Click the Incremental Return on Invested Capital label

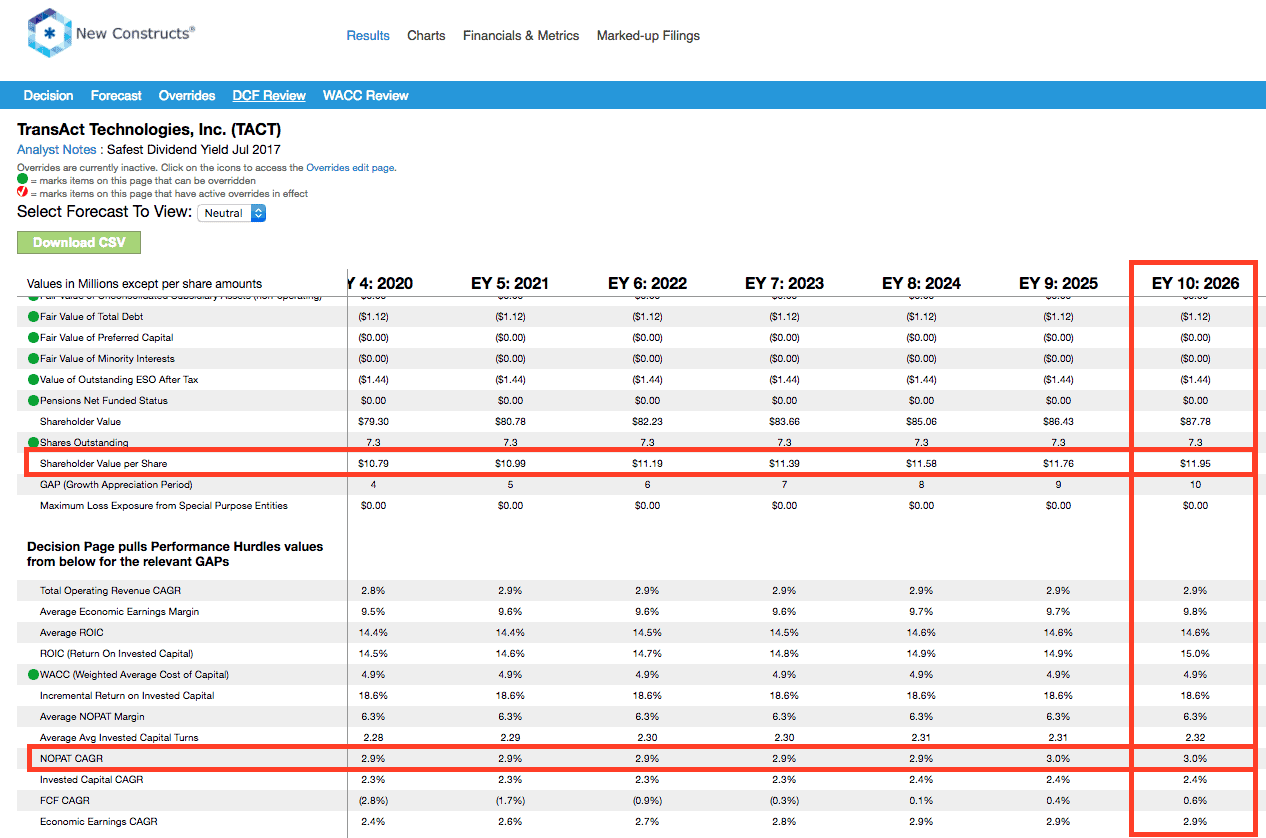[127, 696]
